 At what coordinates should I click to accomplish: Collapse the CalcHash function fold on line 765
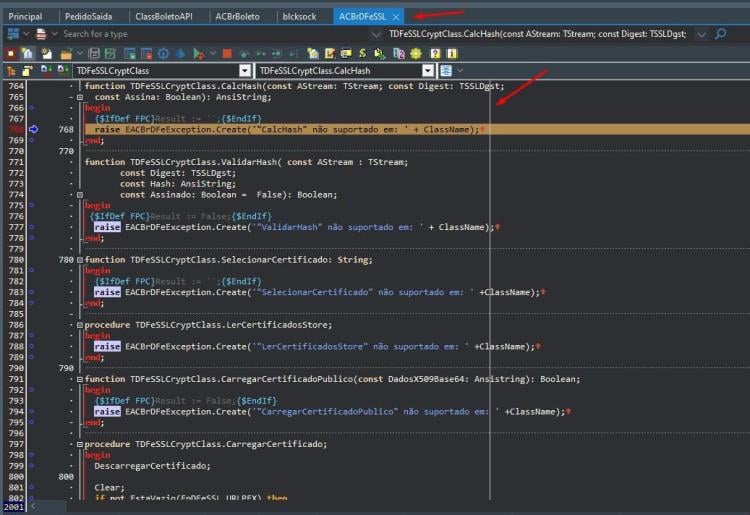click(x=80, y=97)
